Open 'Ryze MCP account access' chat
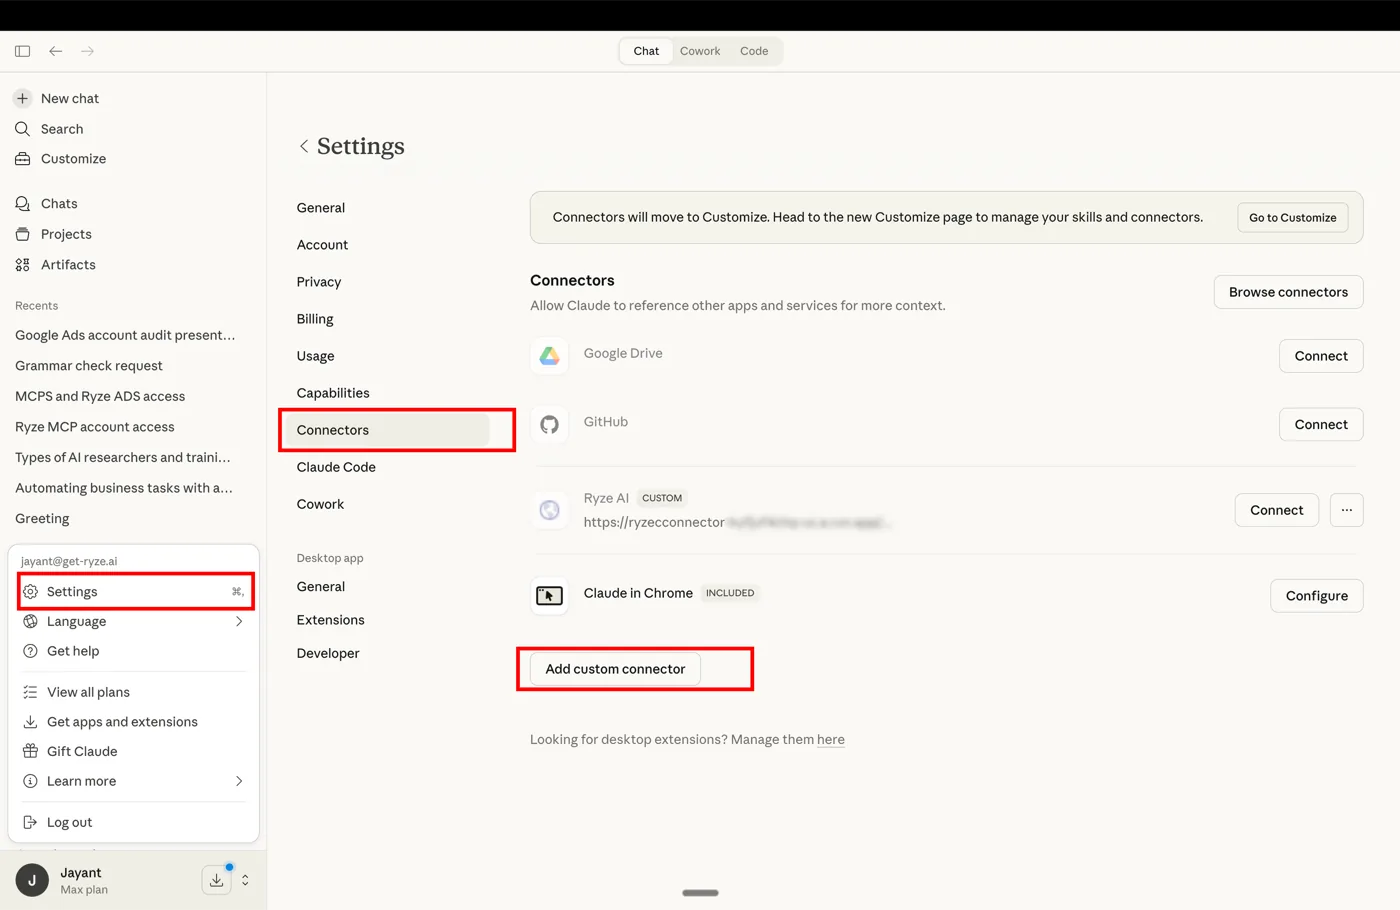1400x910 pixels. [x=95, y=427]
